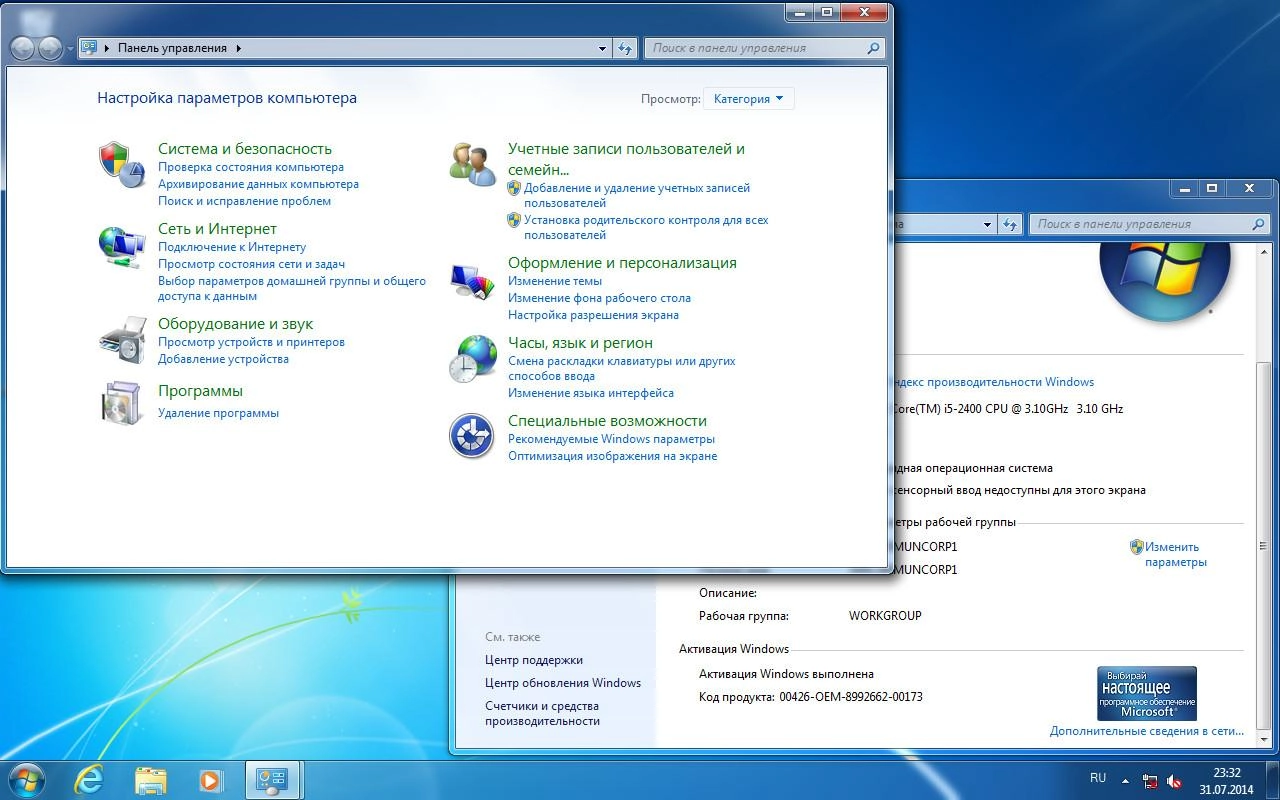This screenshot has height=800, width=1280.
Task: Click Настройка разрешения экрана link
Action: pyautogui.click(x=593, y=315)
